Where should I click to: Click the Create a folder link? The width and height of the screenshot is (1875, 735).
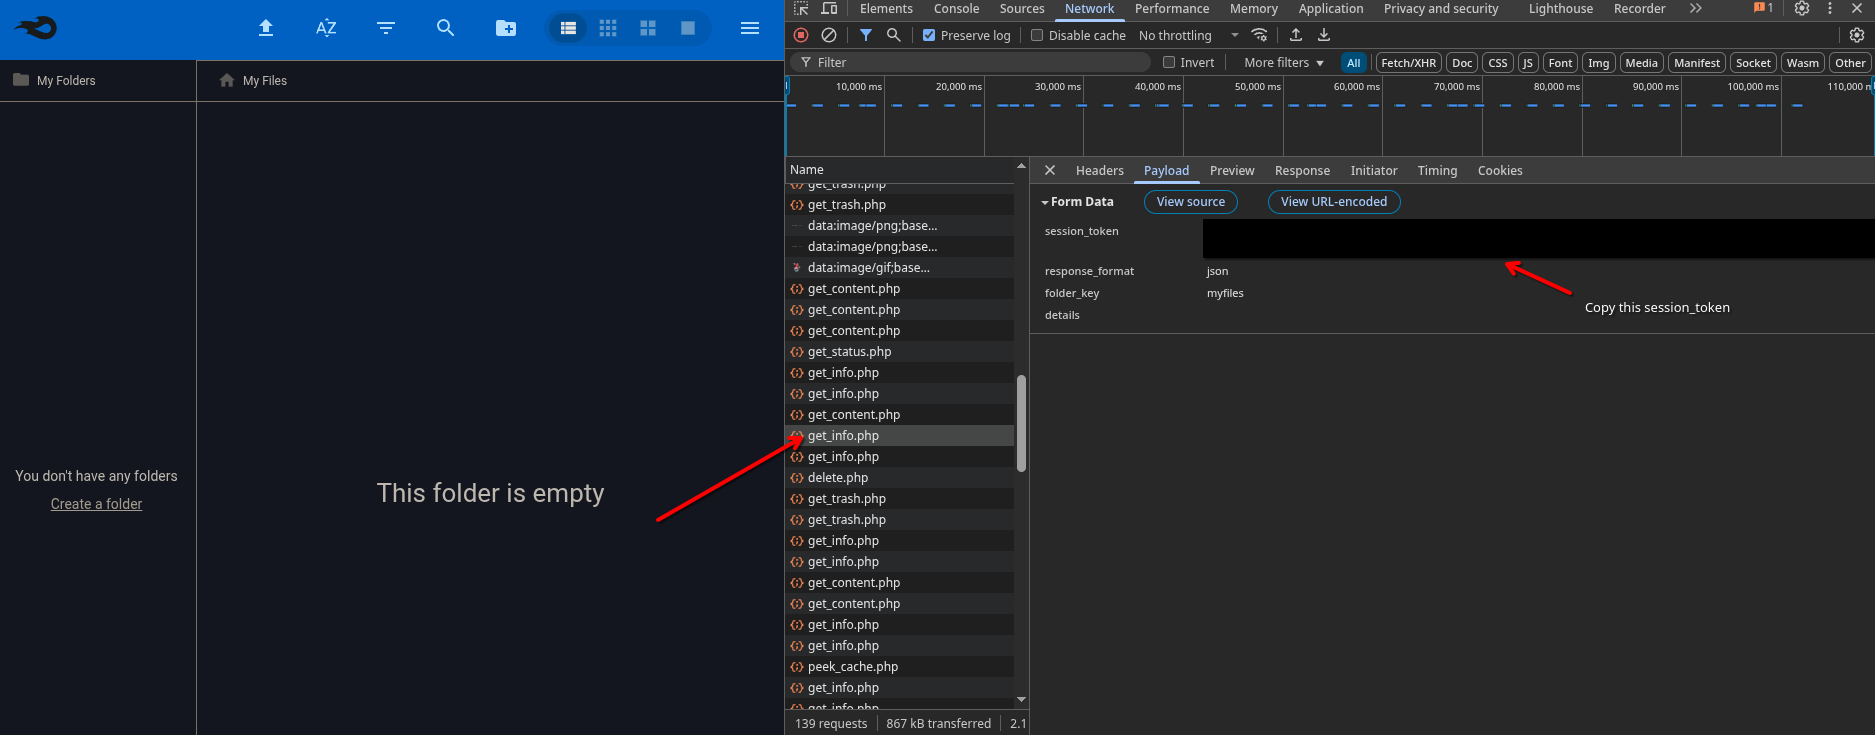[96, 504]
